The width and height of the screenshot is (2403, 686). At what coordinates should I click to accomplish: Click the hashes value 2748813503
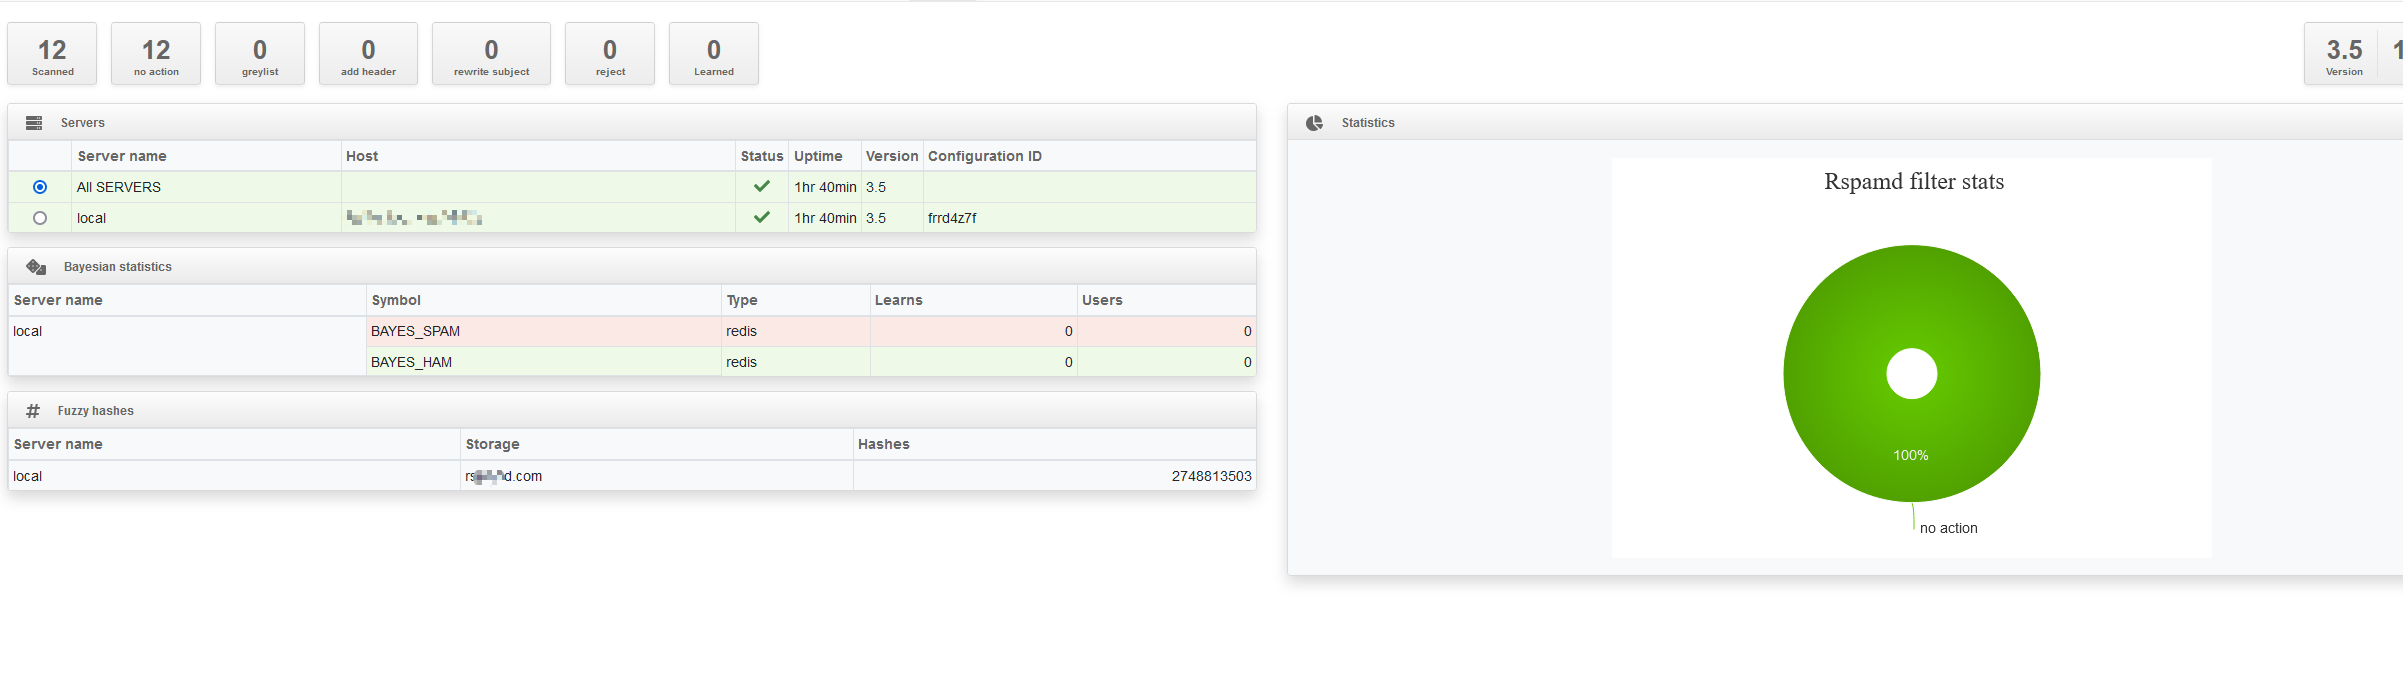[1212, 476]
